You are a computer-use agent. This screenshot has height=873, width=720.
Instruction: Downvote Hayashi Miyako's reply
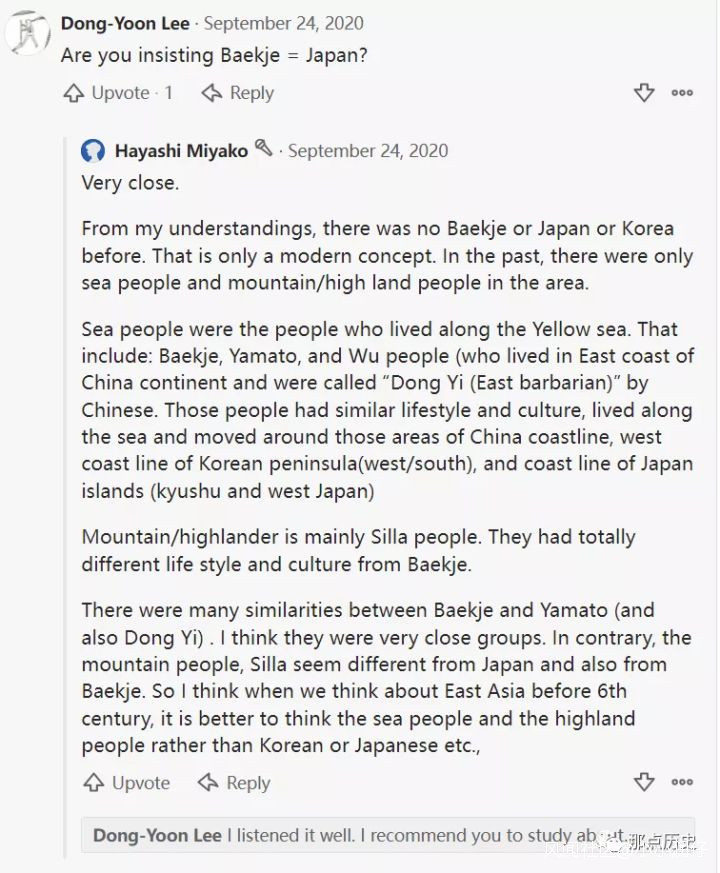[x=644, y=783]
